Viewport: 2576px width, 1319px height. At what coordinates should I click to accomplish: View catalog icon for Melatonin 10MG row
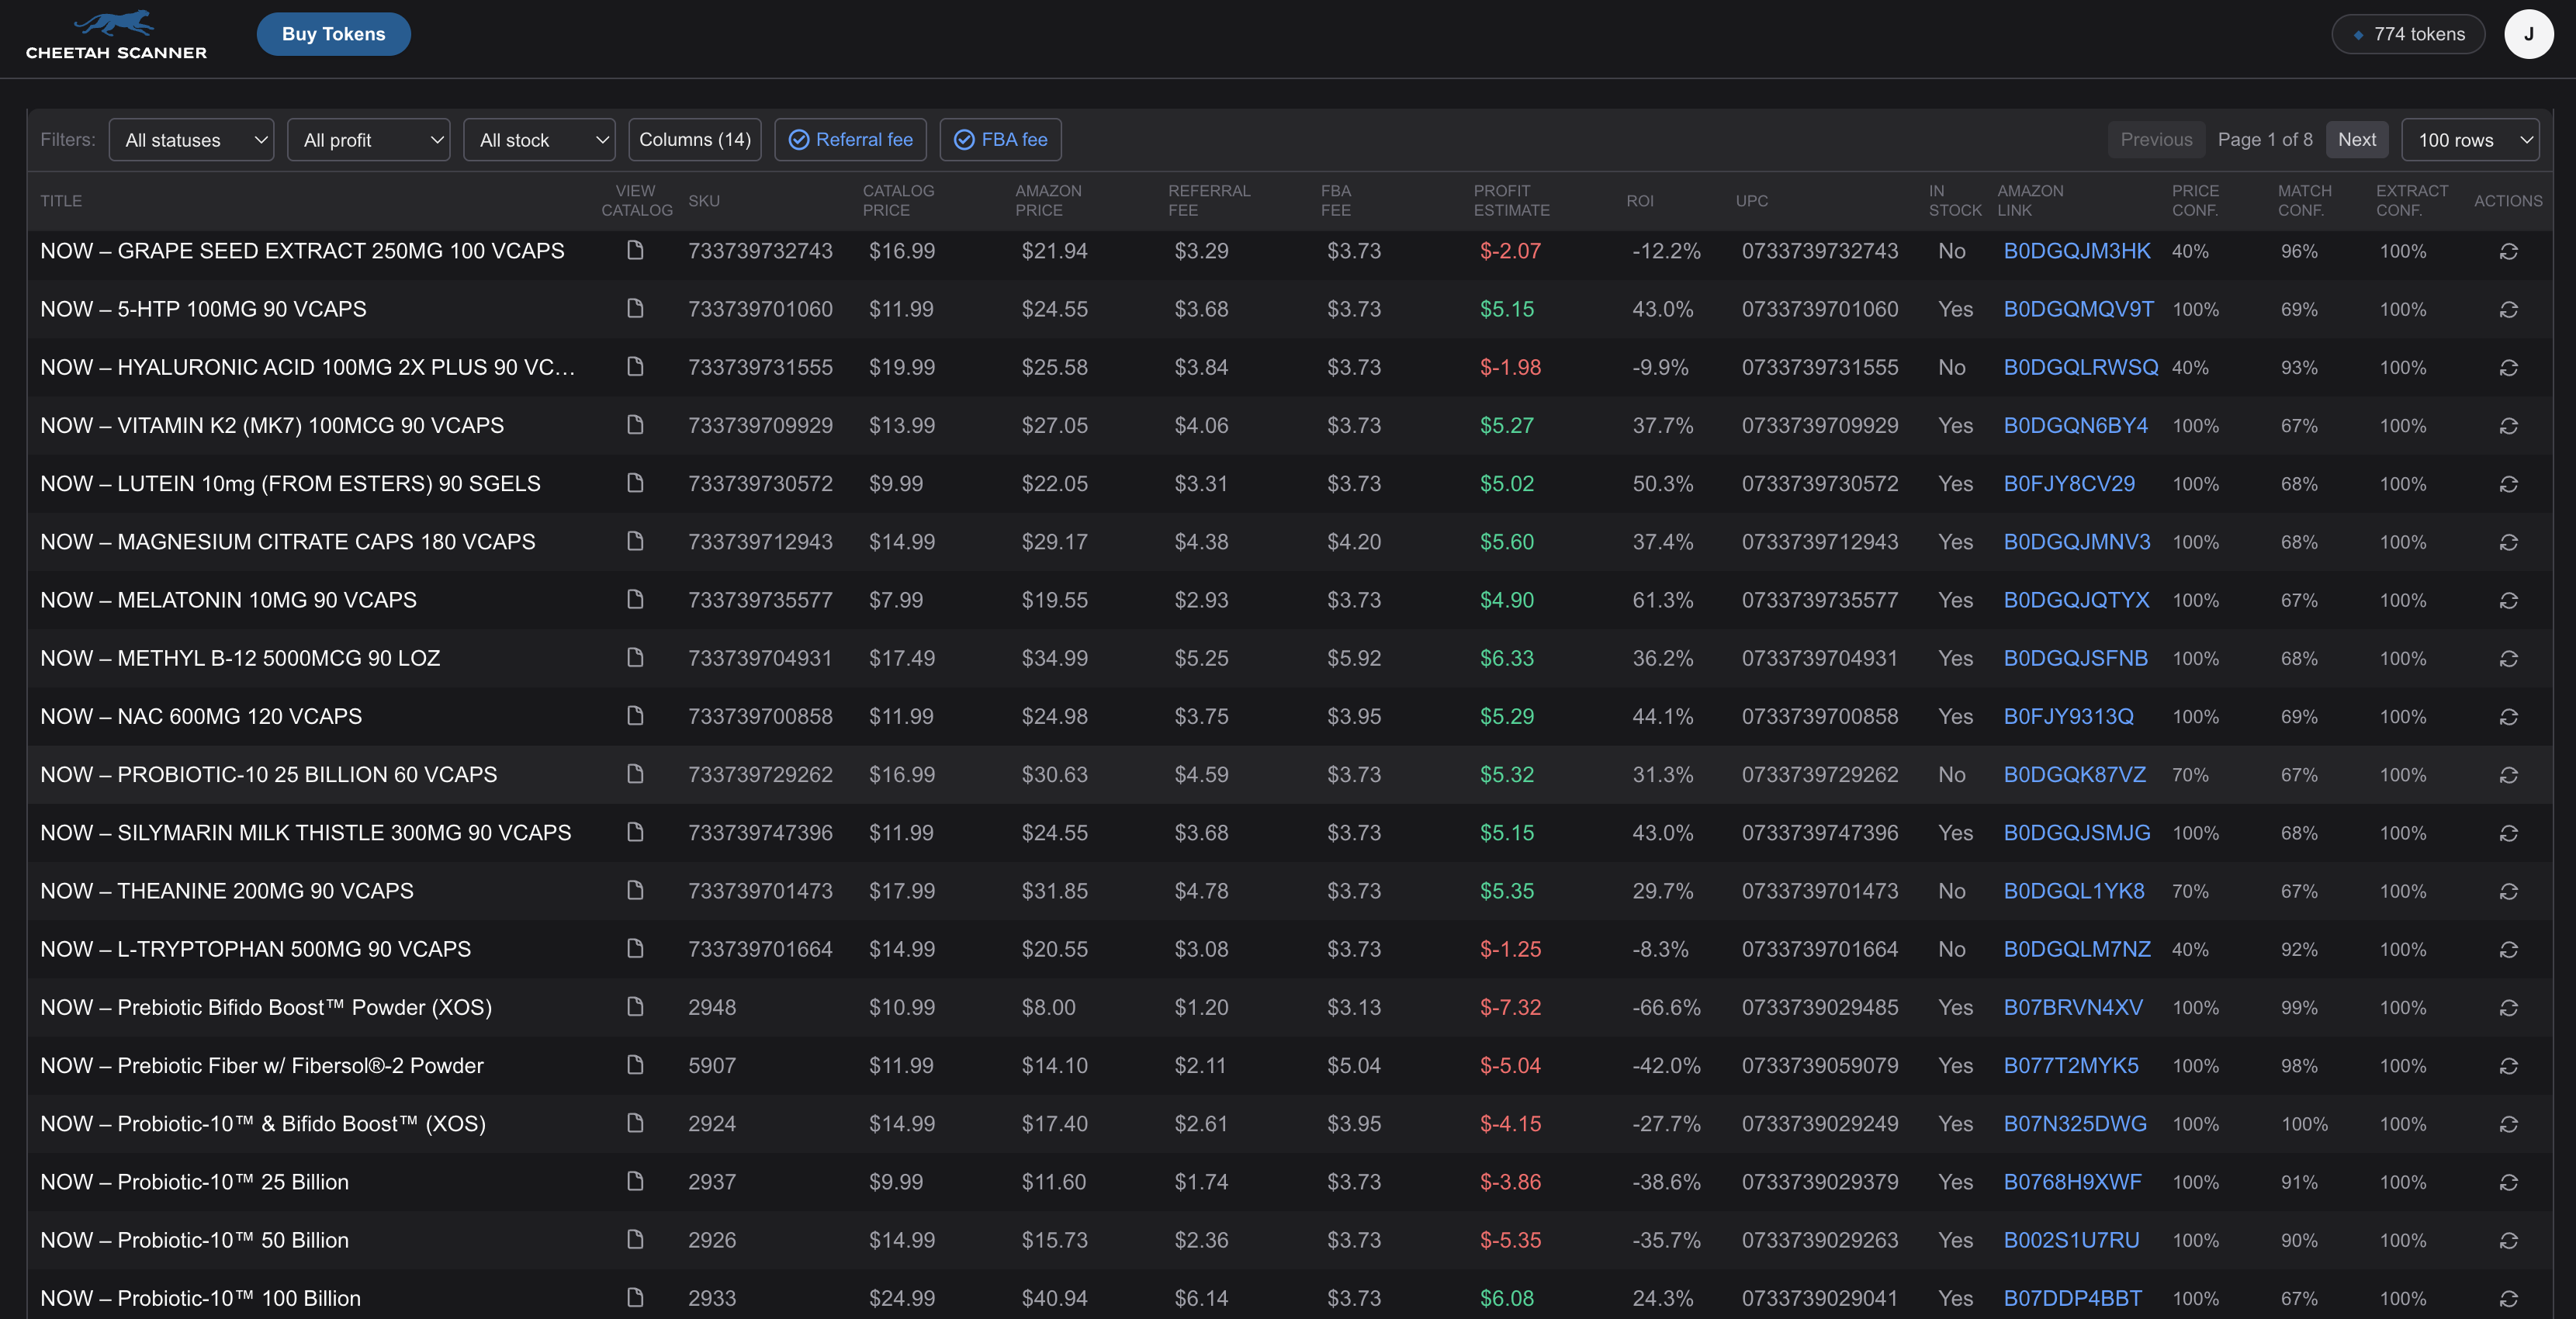point(635,599)
